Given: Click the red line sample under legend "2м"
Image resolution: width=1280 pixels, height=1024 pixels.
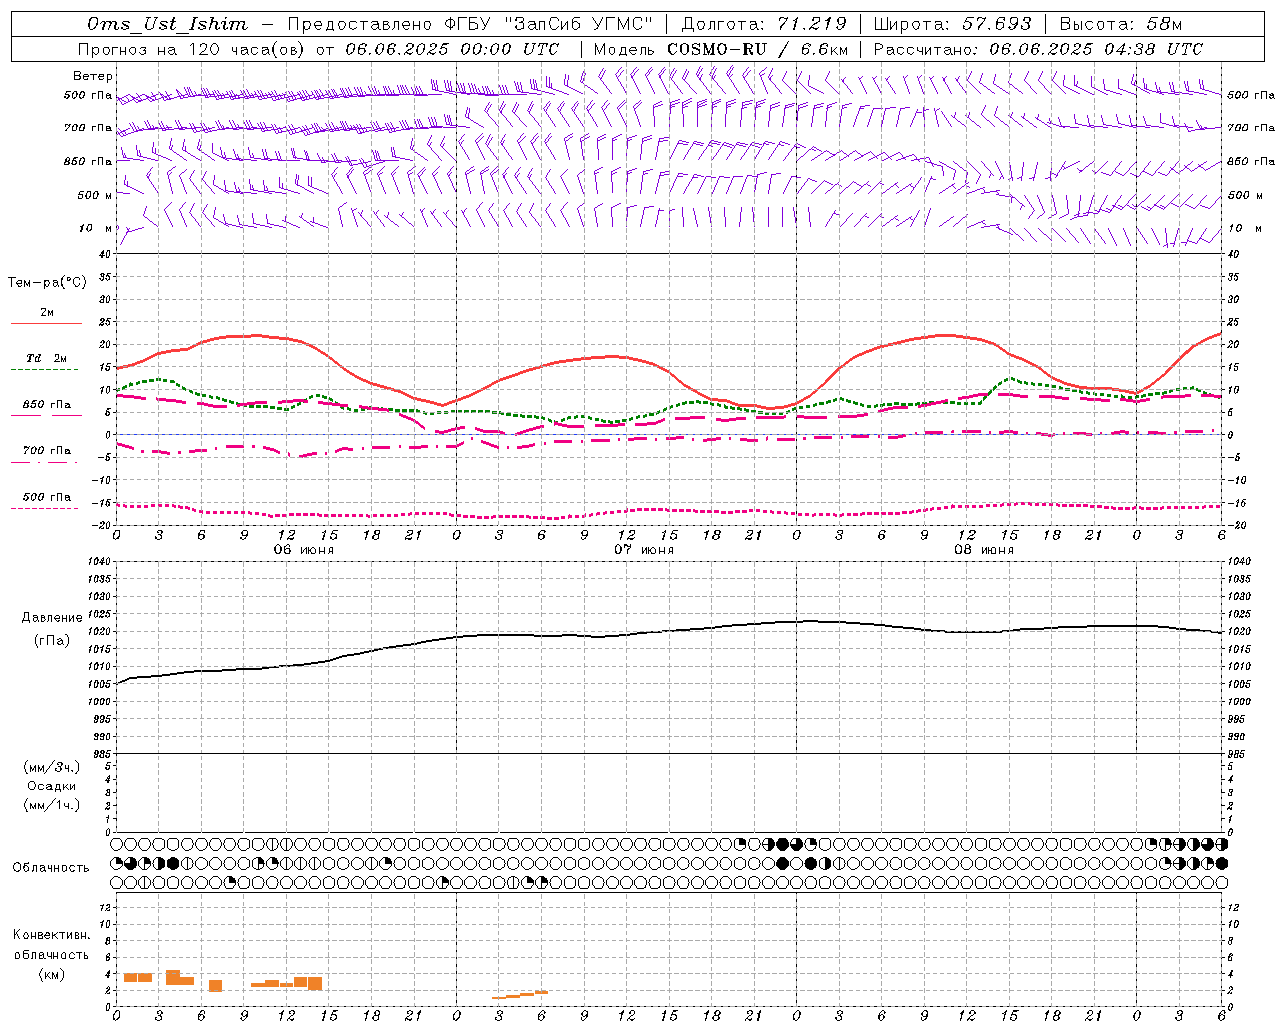Looking at the screenshot, I should coord(46,323).
